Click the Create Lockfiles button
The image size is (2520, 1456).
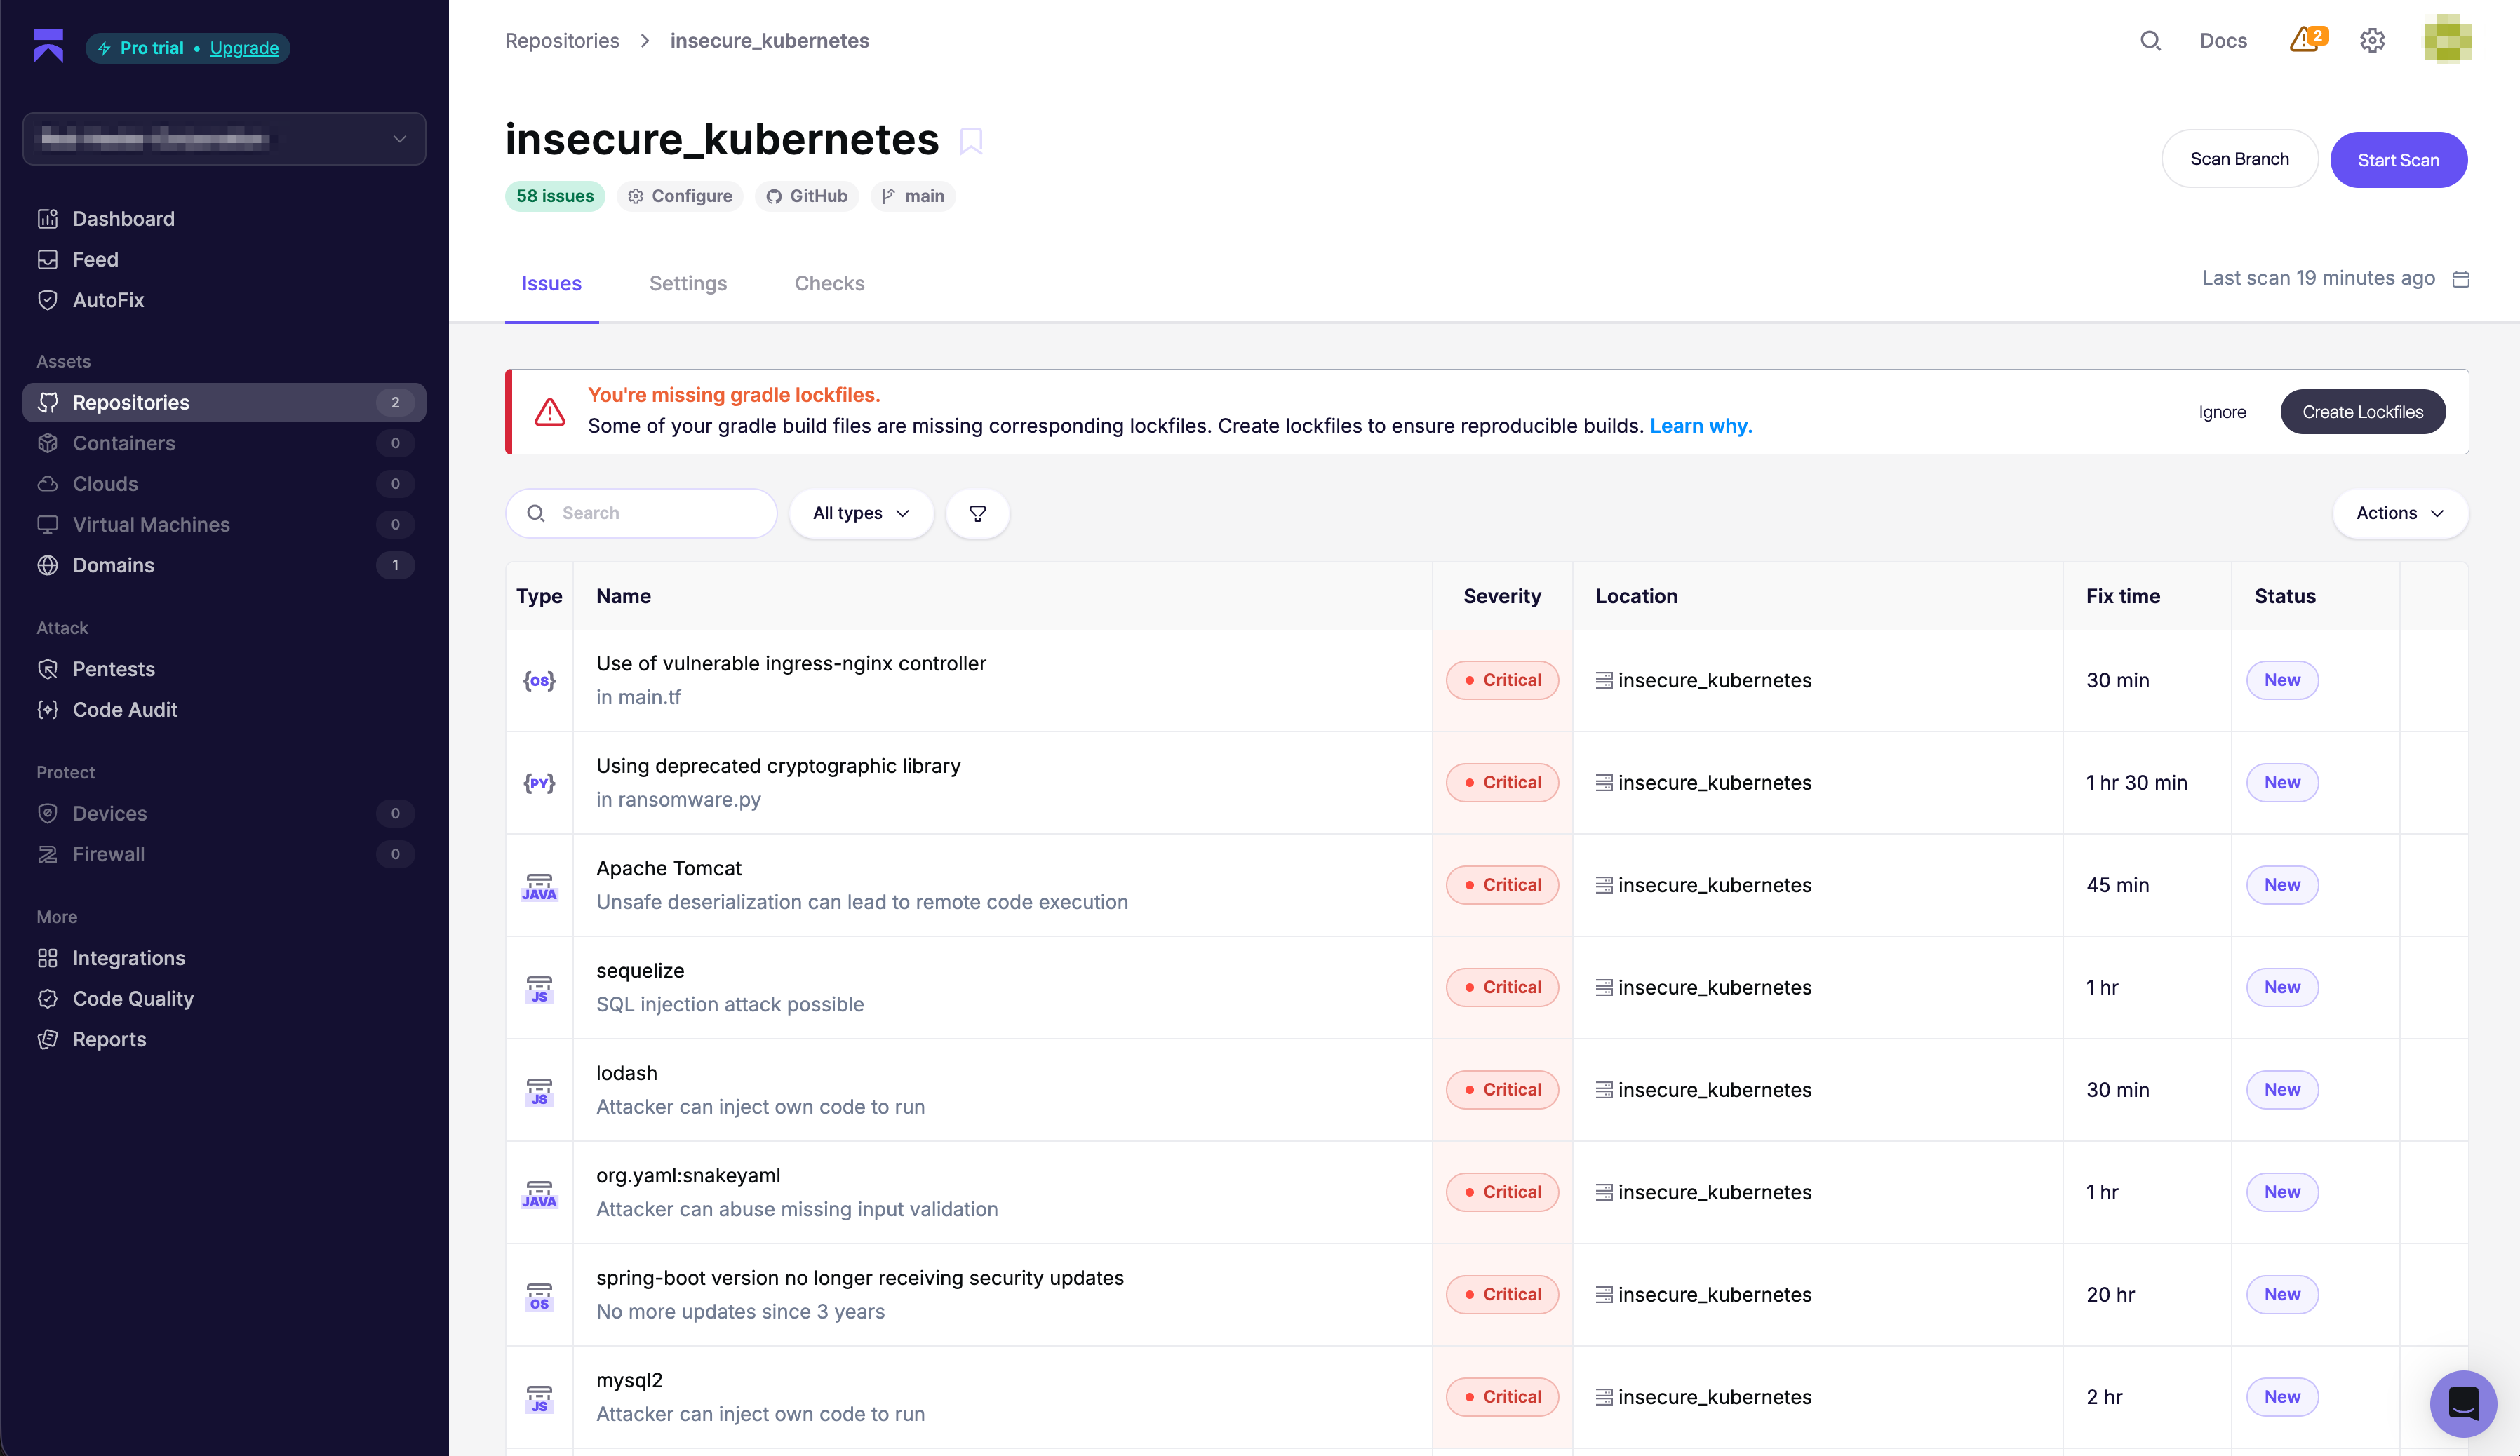click(x=2362, y=412)
